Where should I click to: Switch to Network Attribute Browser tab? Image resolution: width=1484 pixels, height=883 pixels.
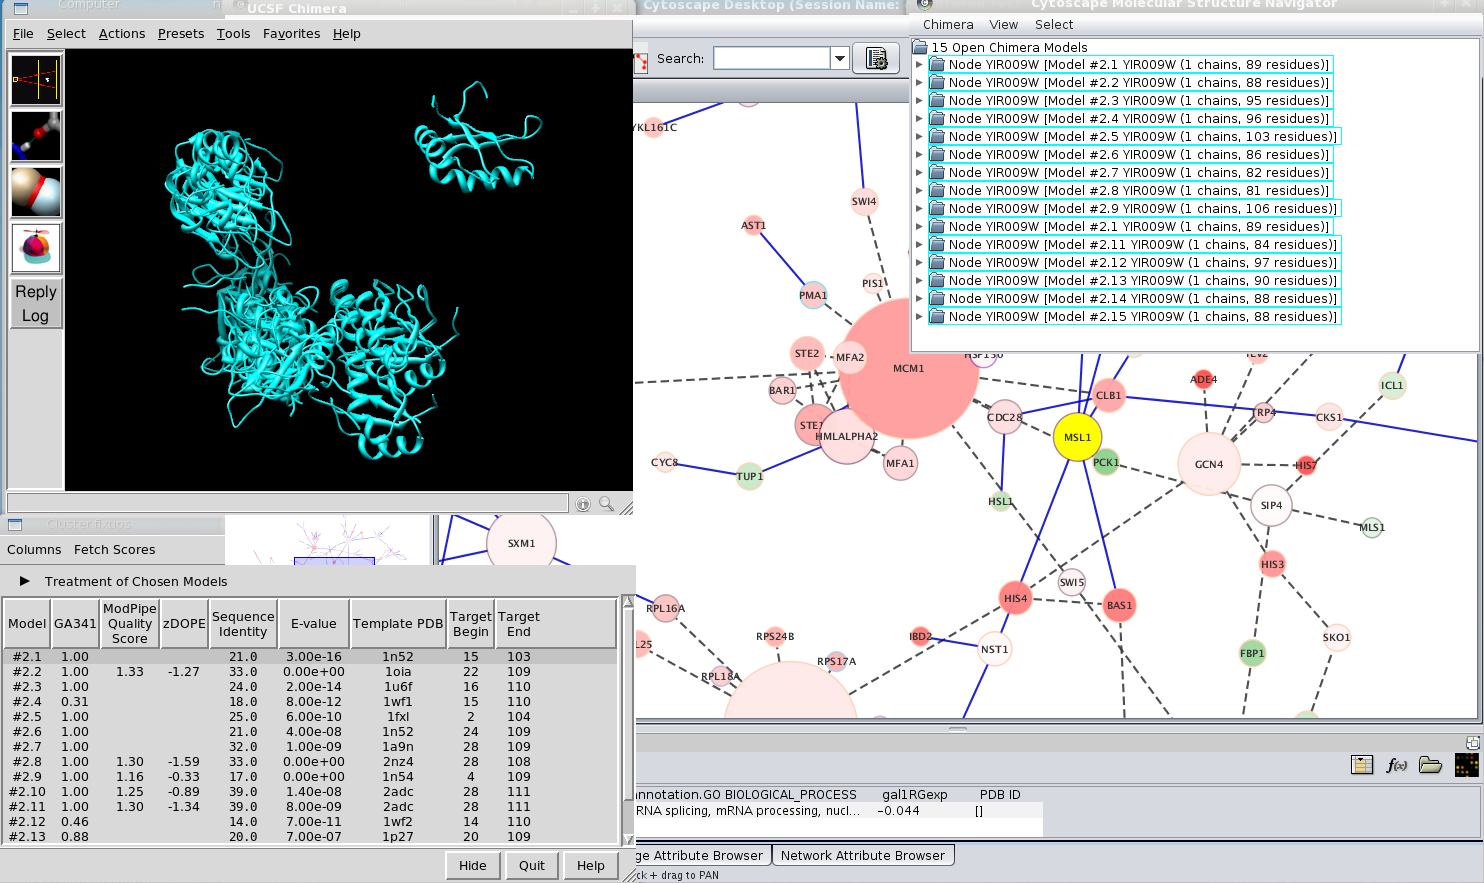tap(862, 856)
